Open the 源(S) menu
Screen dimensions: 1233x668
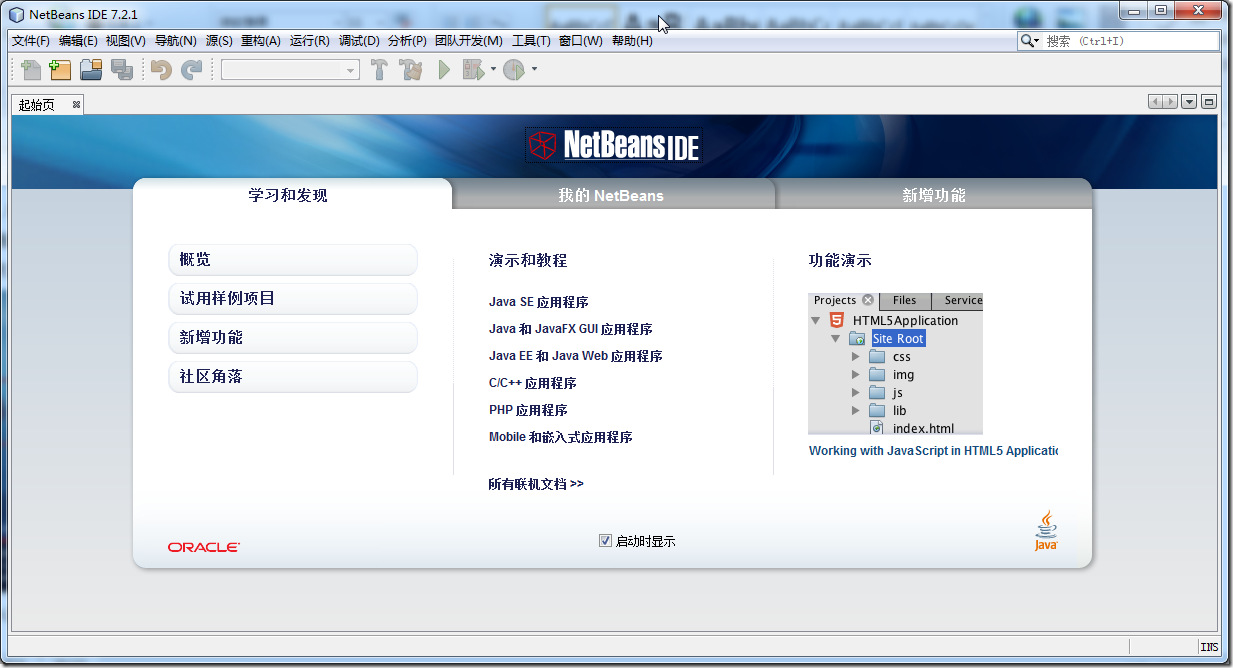tap(219, 41)
